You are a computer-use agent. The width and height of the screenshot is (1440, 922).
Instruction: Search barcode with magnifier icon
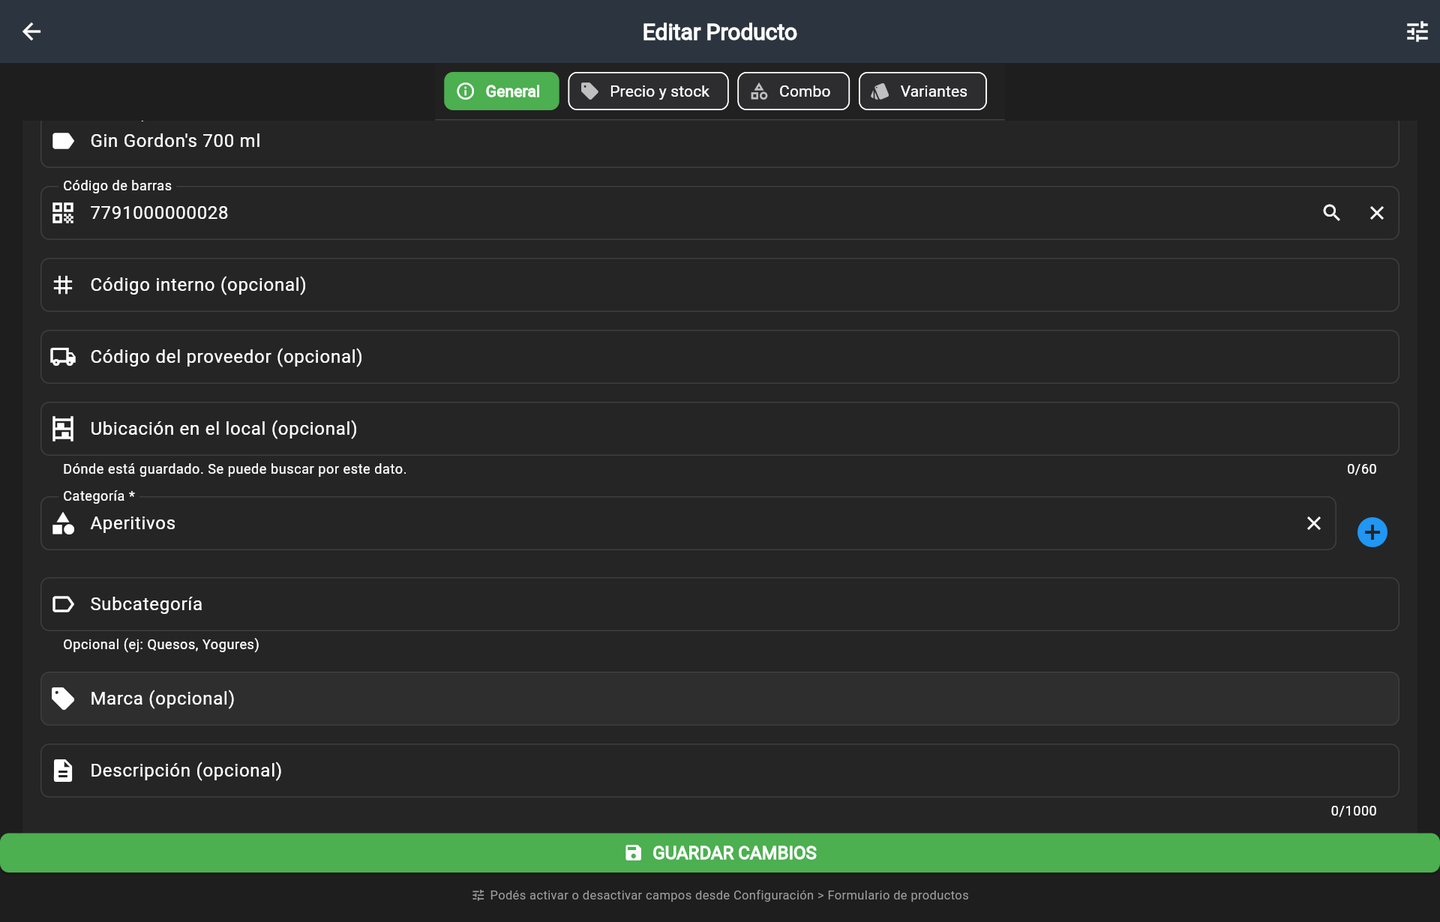click(x=1331, y=213)
